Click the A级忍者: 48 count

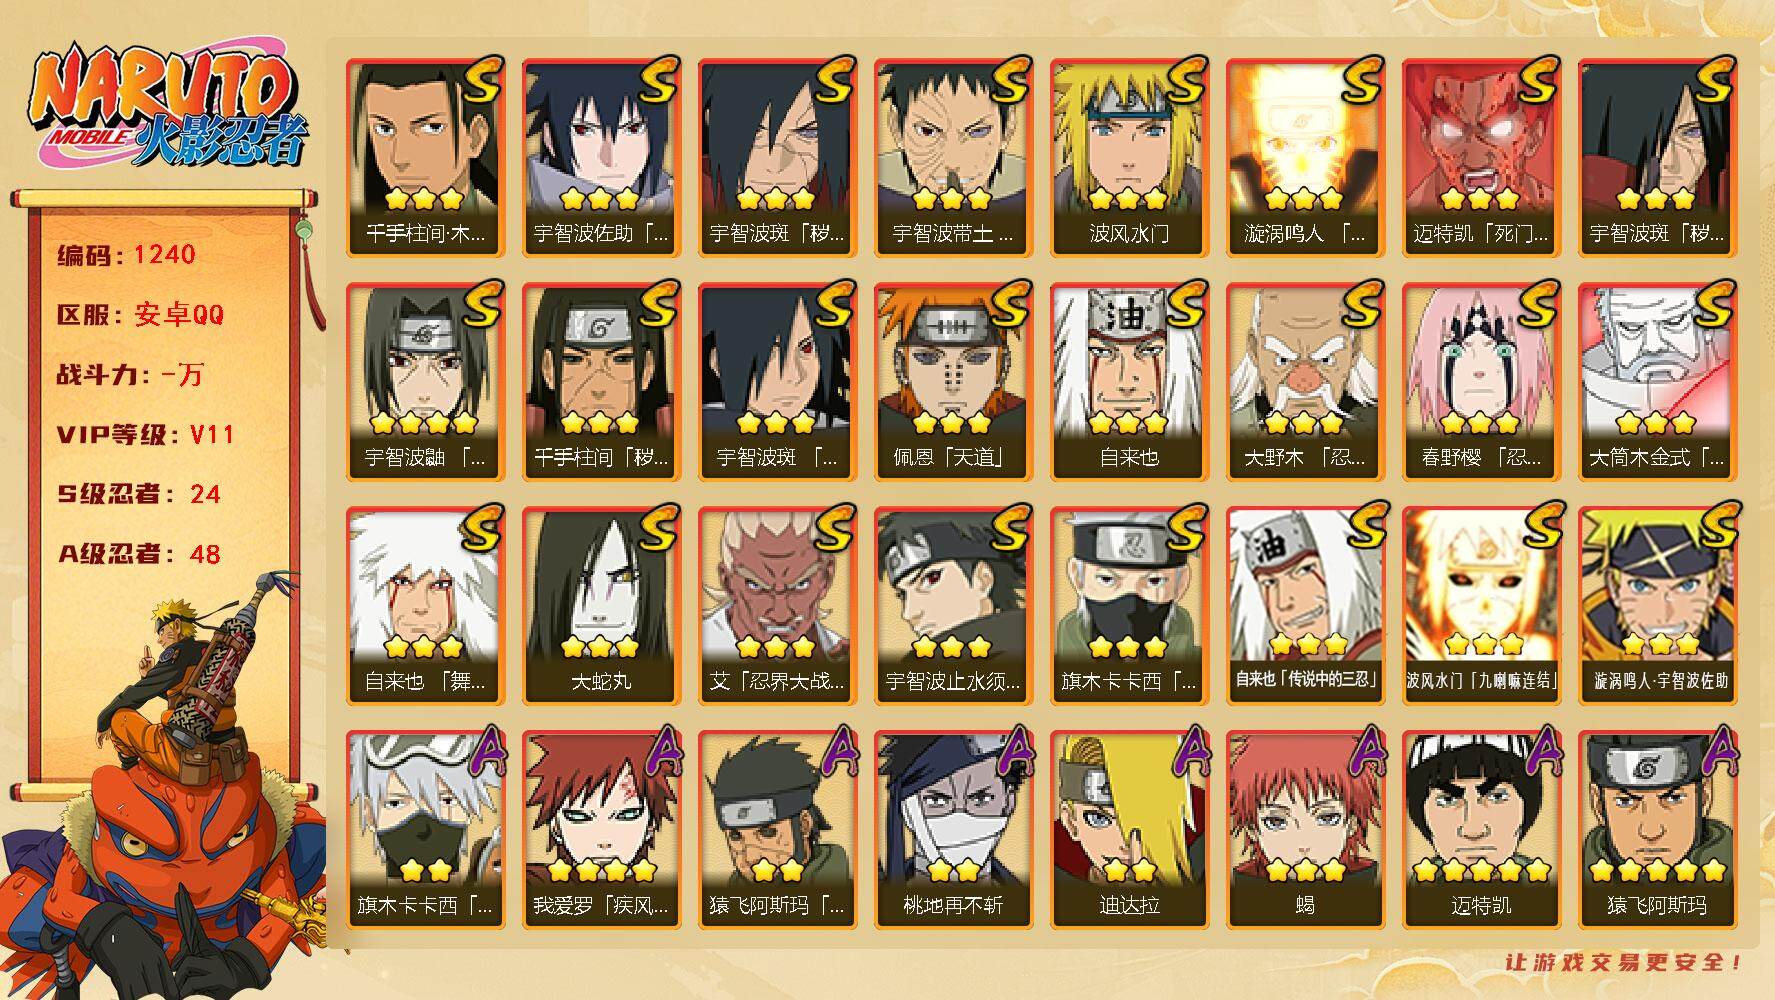point(138,554)
